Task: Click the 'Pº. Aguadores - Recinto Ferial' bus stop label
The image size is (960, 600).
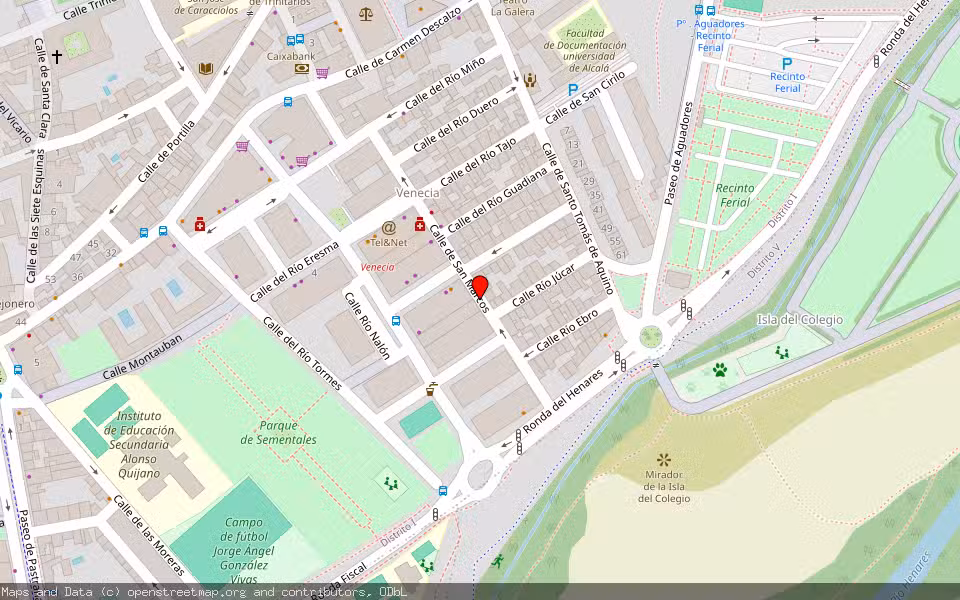Action: pos(710,36)
